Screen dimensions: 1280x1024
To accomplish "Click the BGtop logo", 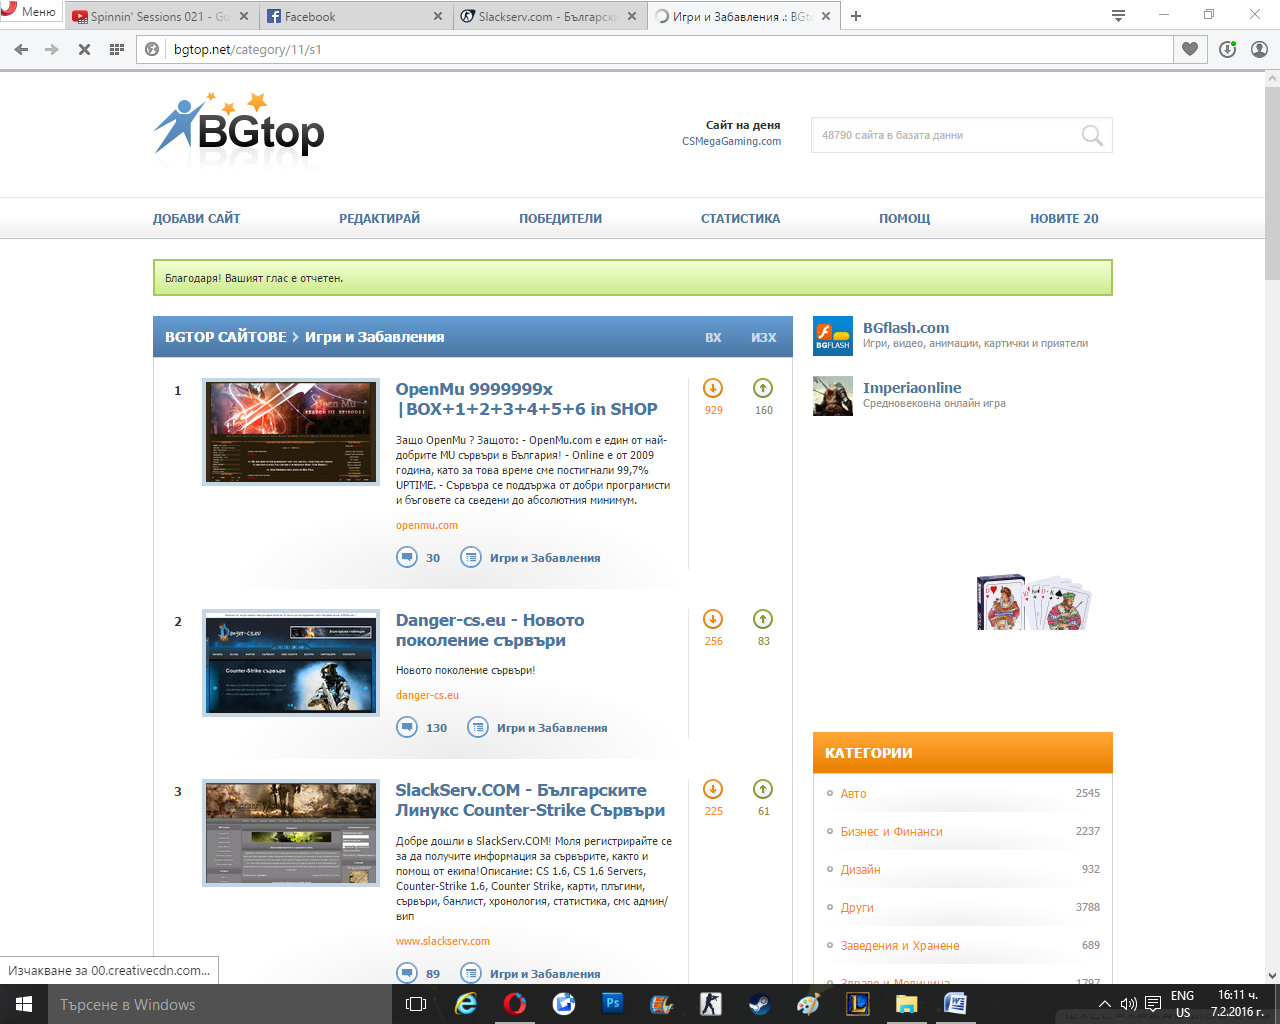I will tap(239, 125).
